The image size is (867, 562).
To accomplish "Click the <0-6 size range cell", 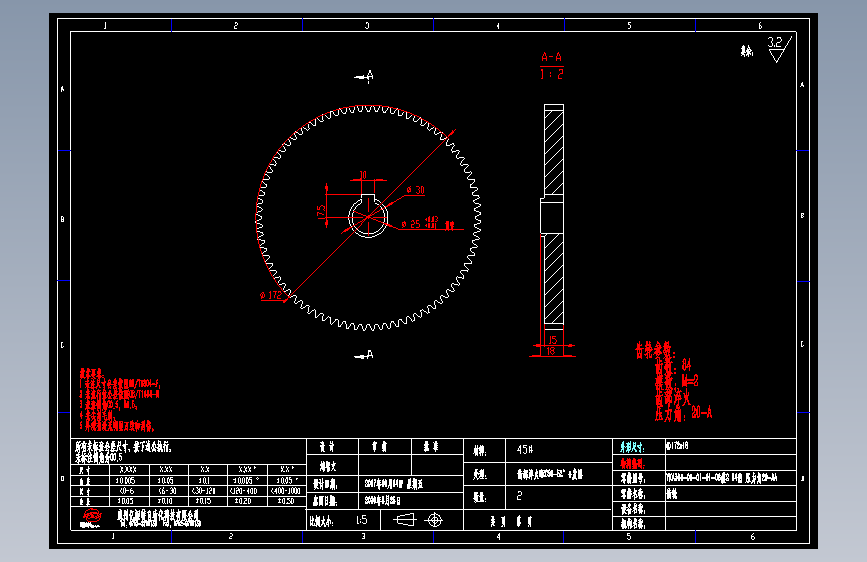I will 127,491.
